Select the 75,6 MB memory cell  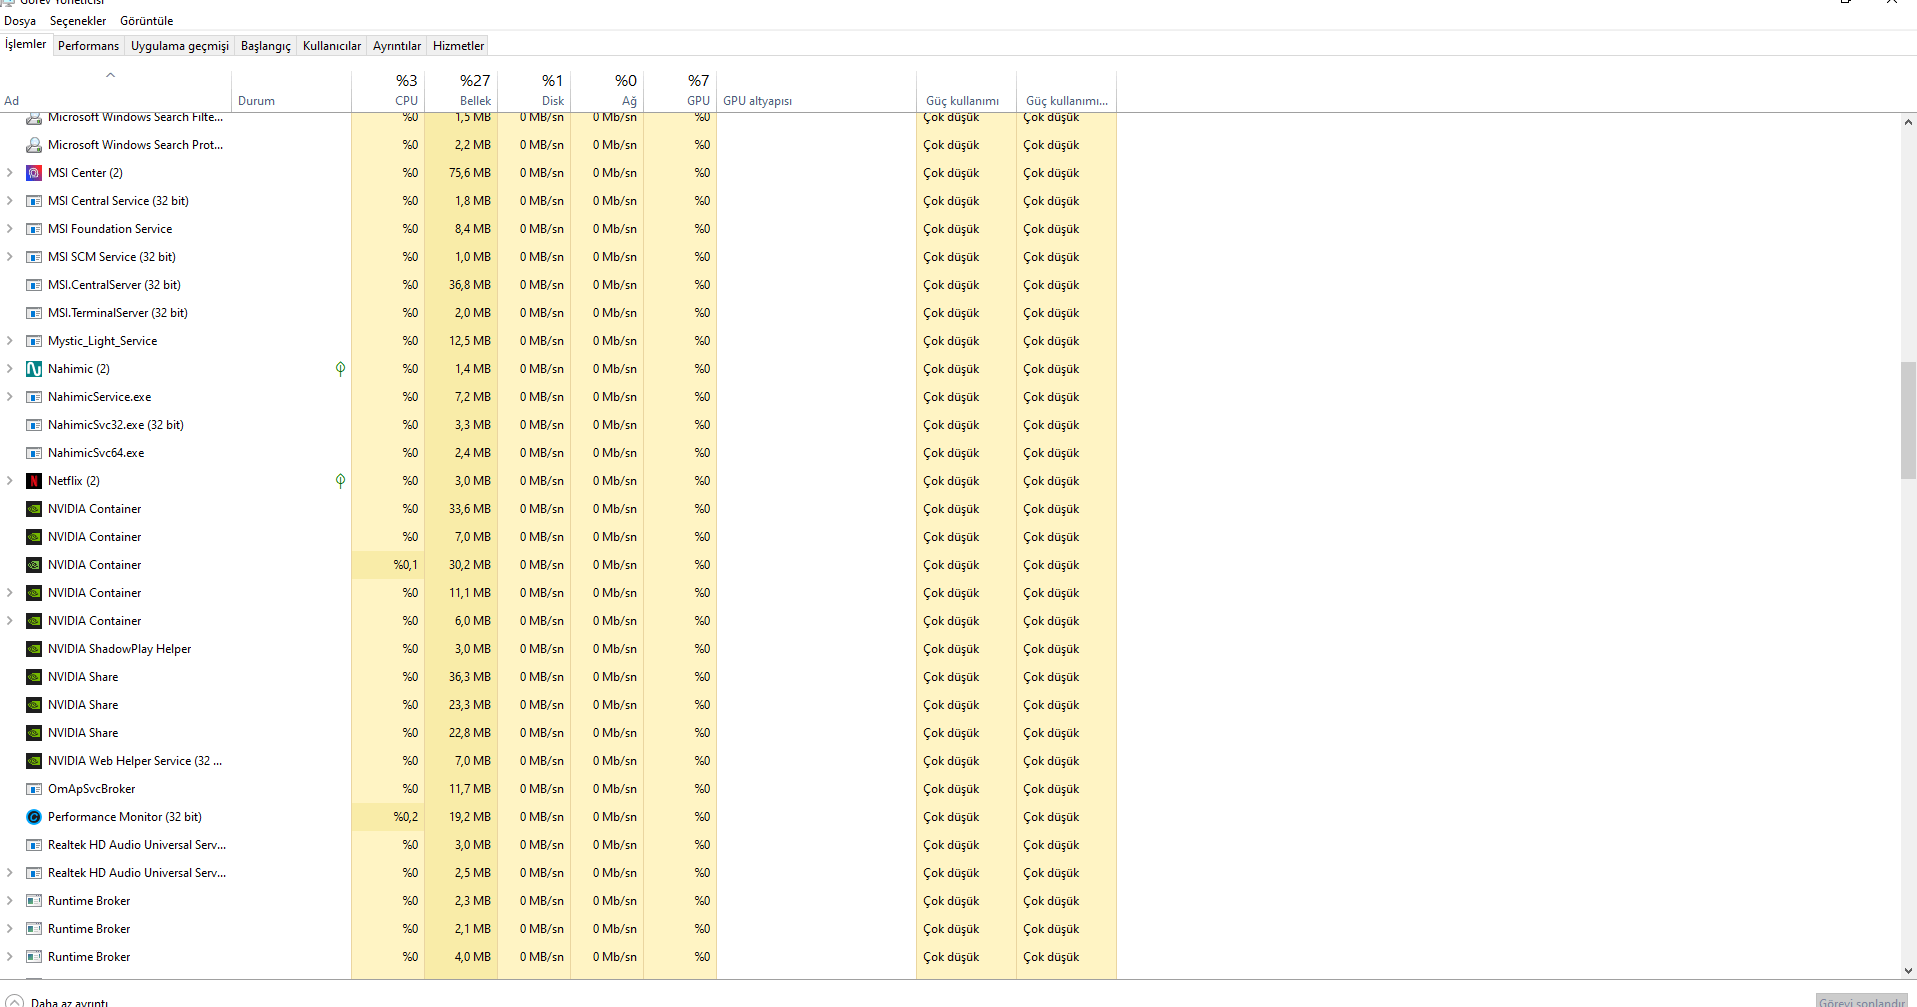point(461,173)
